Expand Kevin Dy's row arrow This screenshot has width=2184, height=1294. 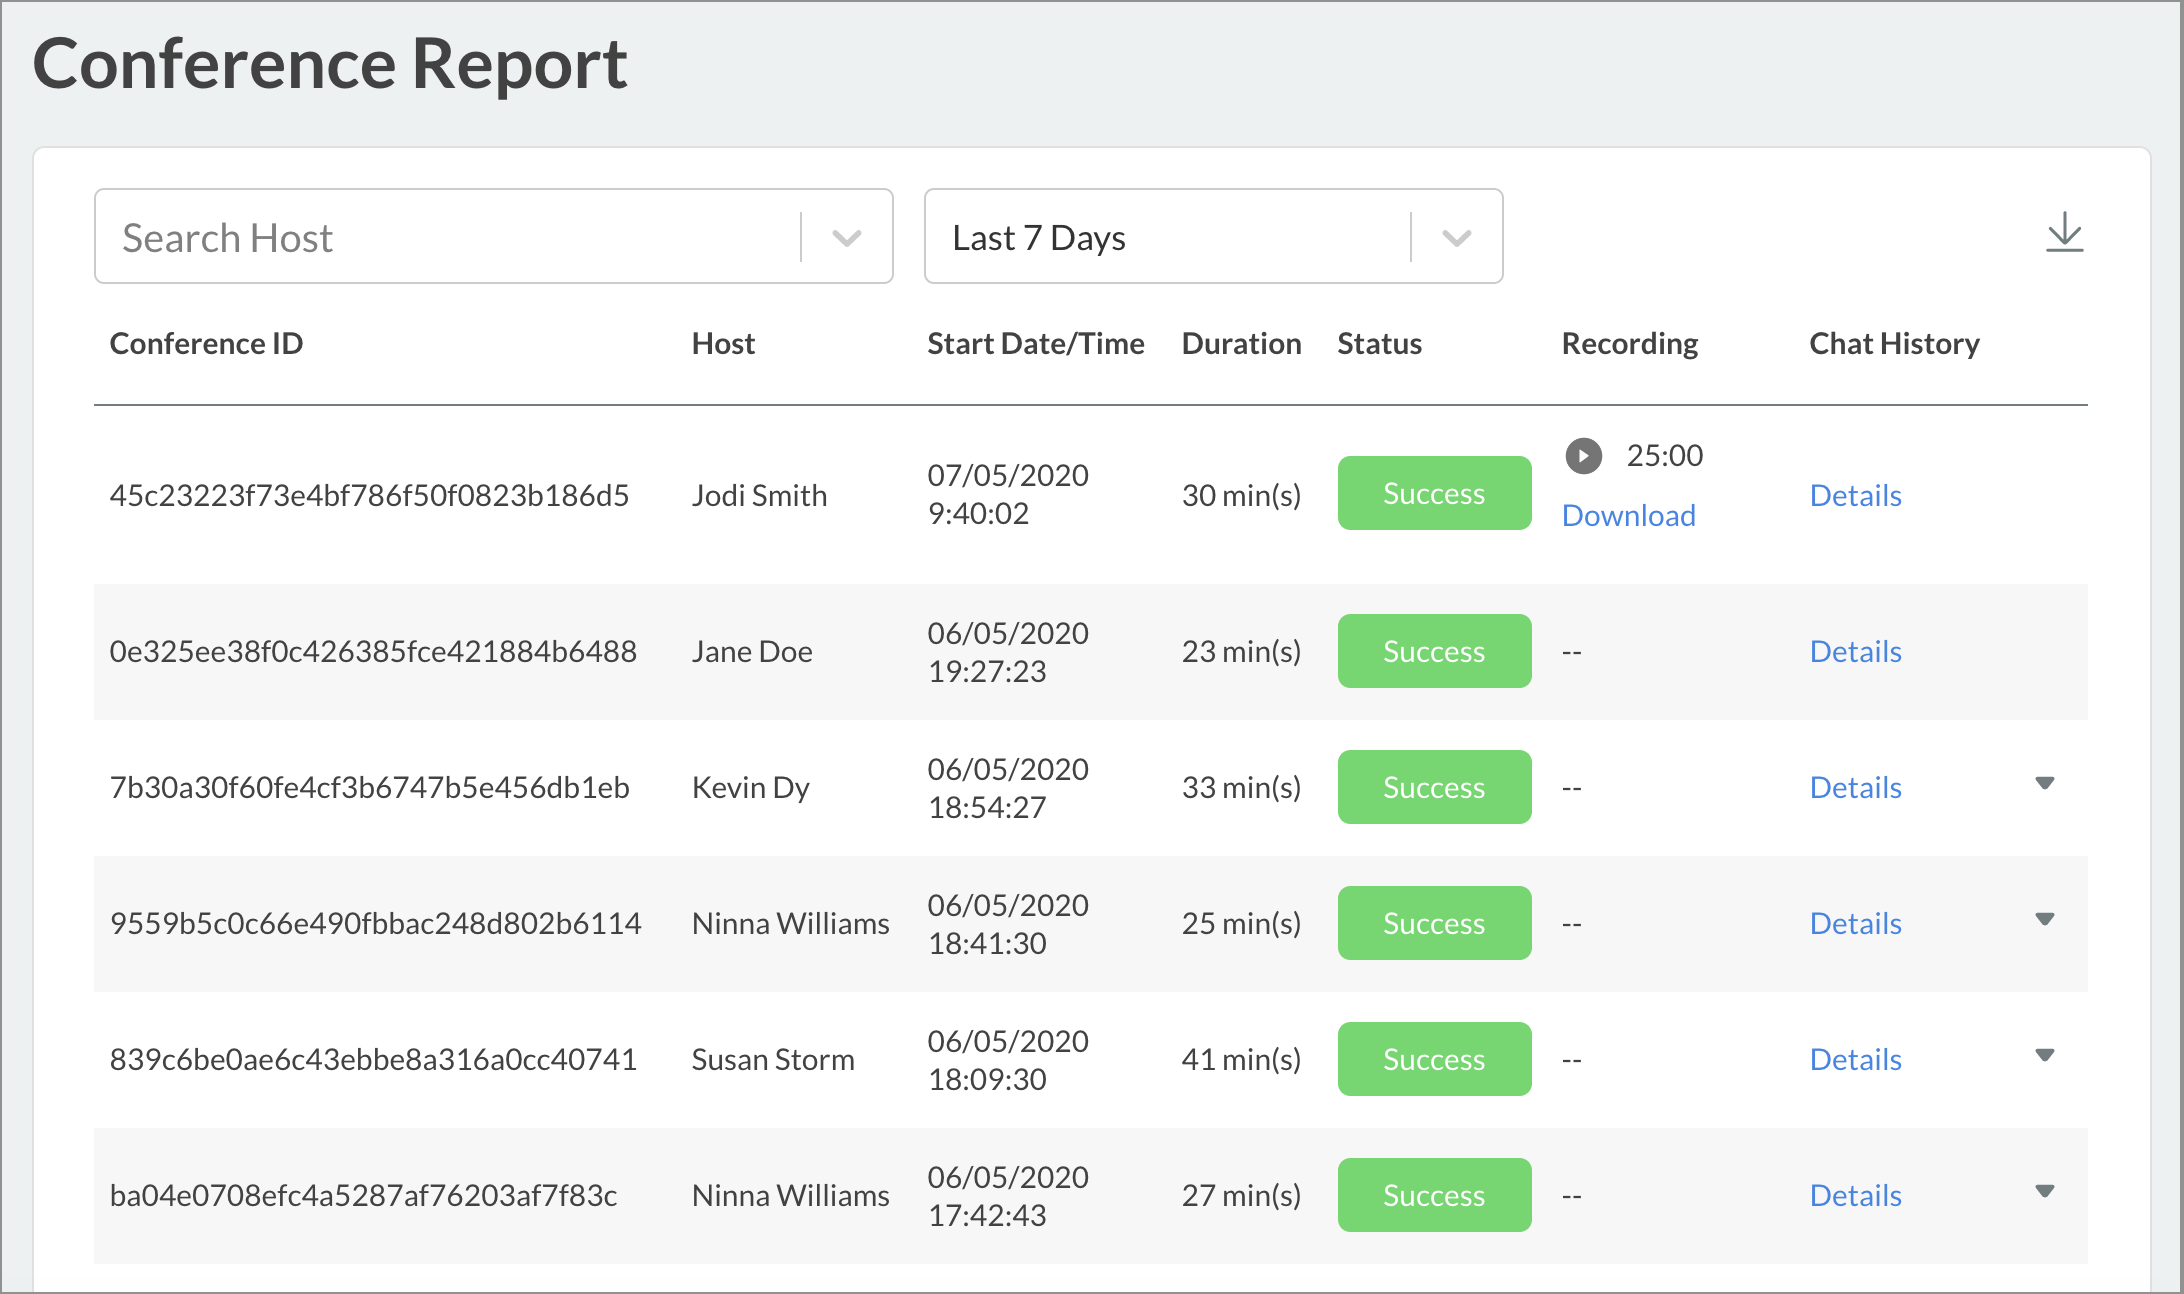coord(2044,784)
